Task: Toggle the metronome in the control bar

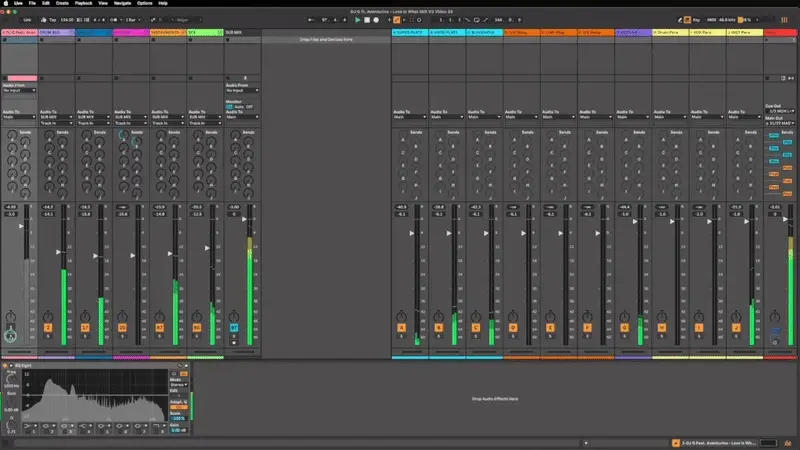Action: point(114,20)
